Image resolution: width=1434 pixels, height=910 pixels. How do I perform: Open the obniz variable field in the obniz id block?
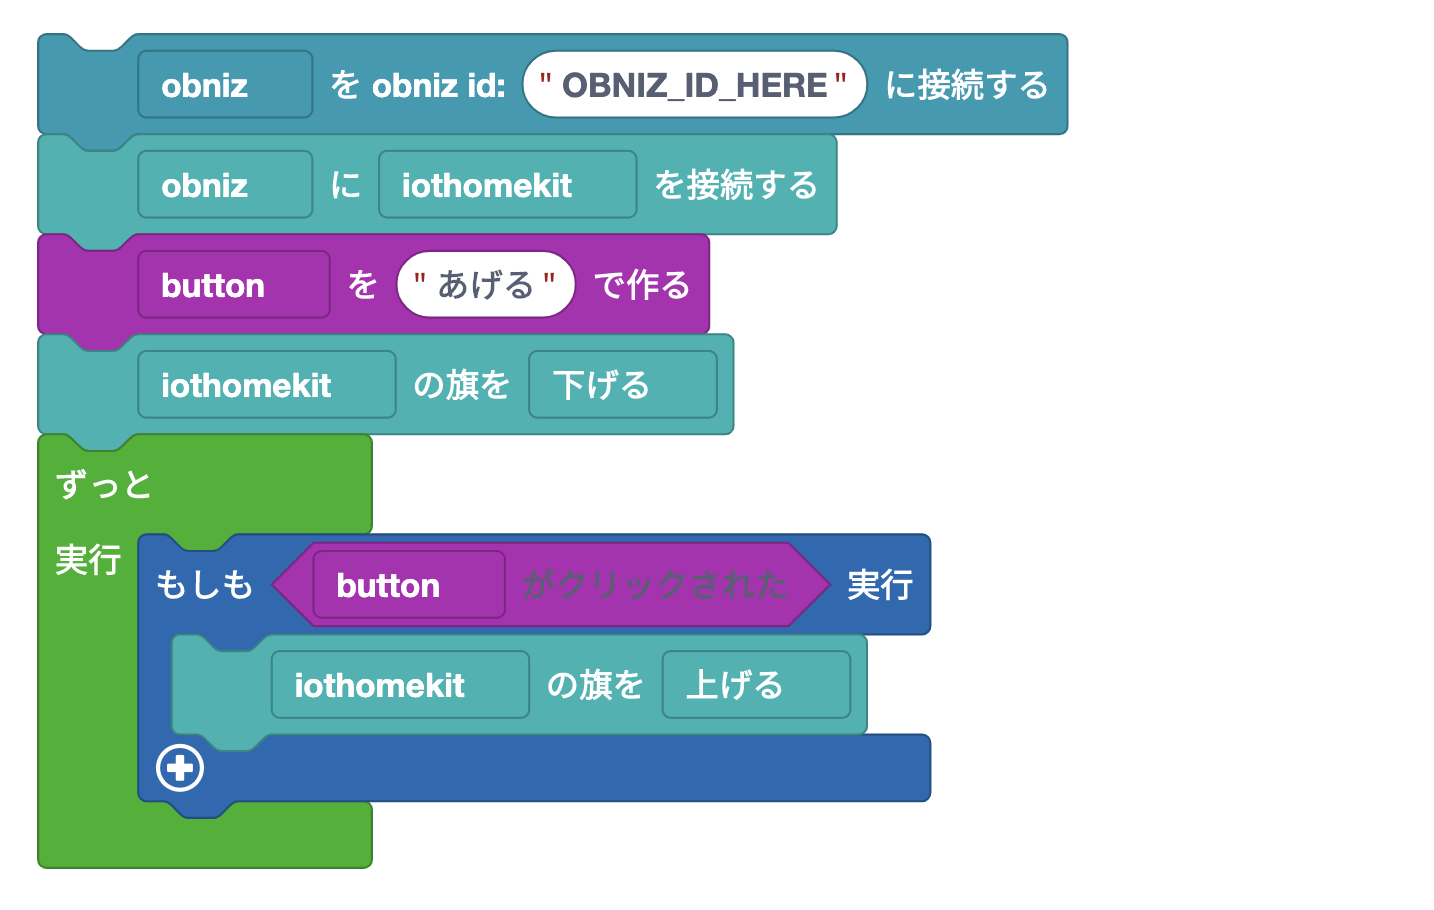tap(225, 85)
